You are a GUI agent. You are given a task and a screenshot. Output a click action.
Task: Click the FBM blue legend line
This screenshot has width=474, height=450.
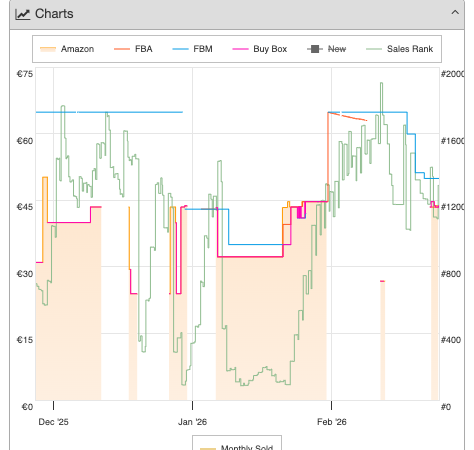point(180,49)
